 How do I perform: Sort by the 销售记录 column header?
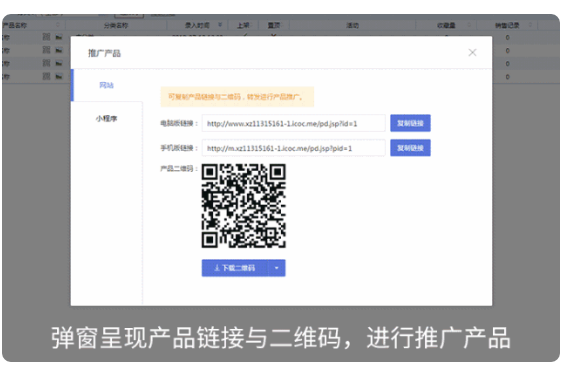[507, 25]
